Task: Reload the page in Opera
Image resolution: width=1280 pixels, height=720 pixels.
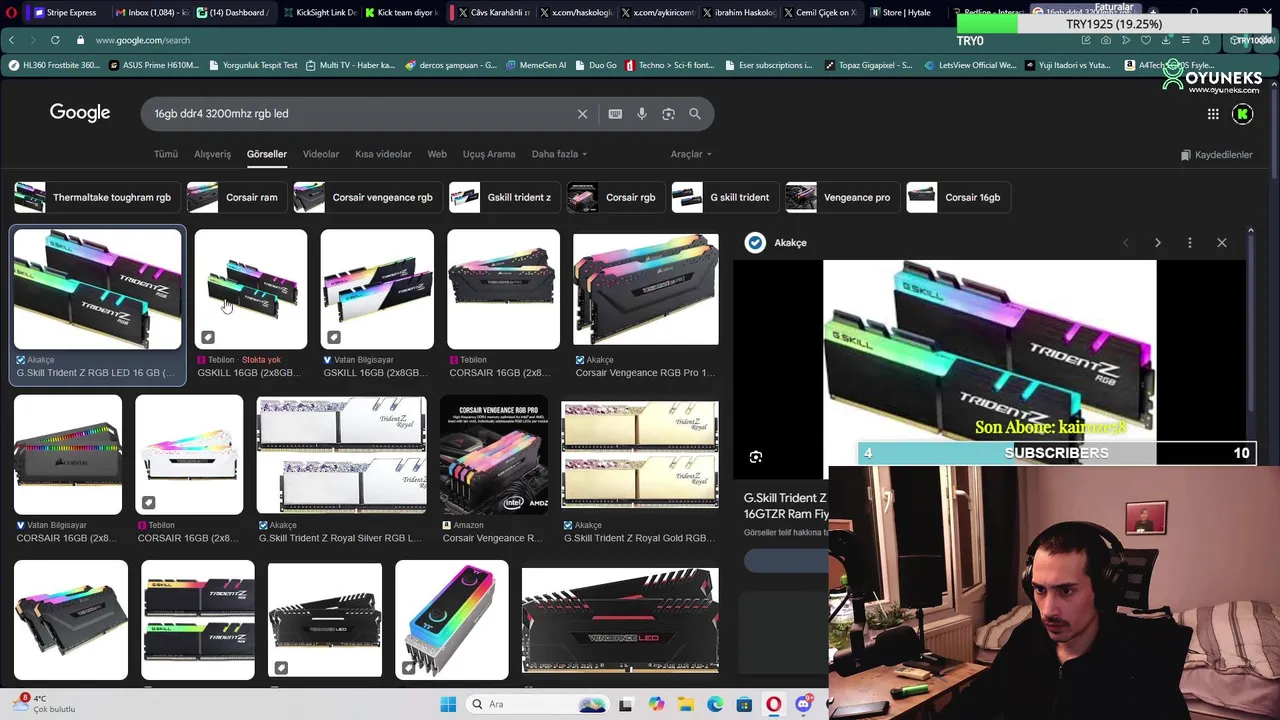Action: [x=55, y=40]
